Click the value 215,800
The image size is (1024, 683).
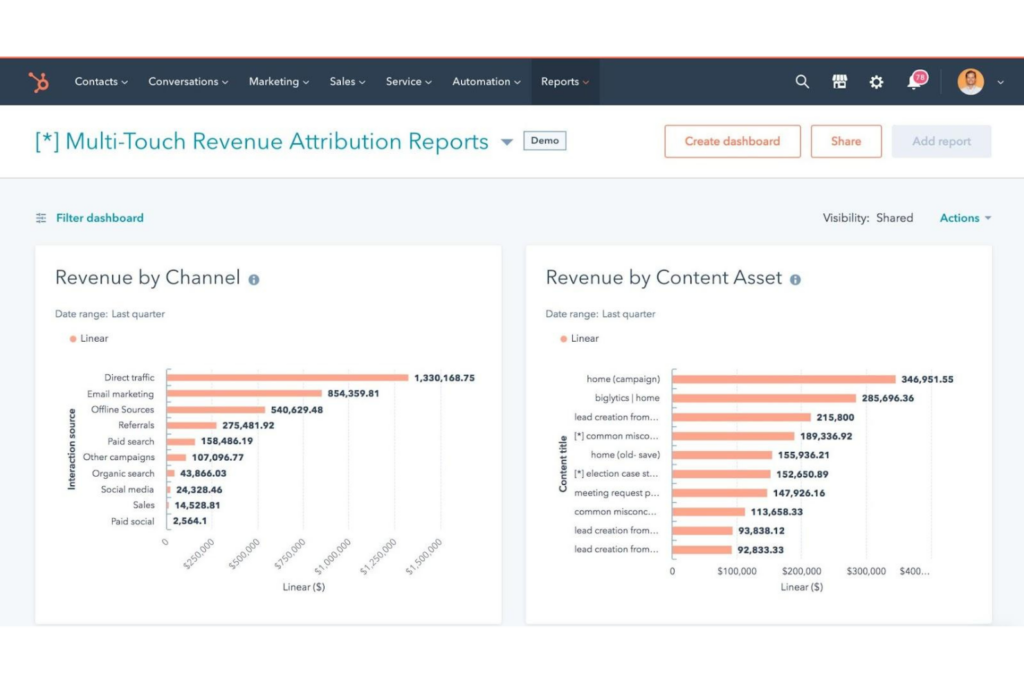click(x=835, y=417)
